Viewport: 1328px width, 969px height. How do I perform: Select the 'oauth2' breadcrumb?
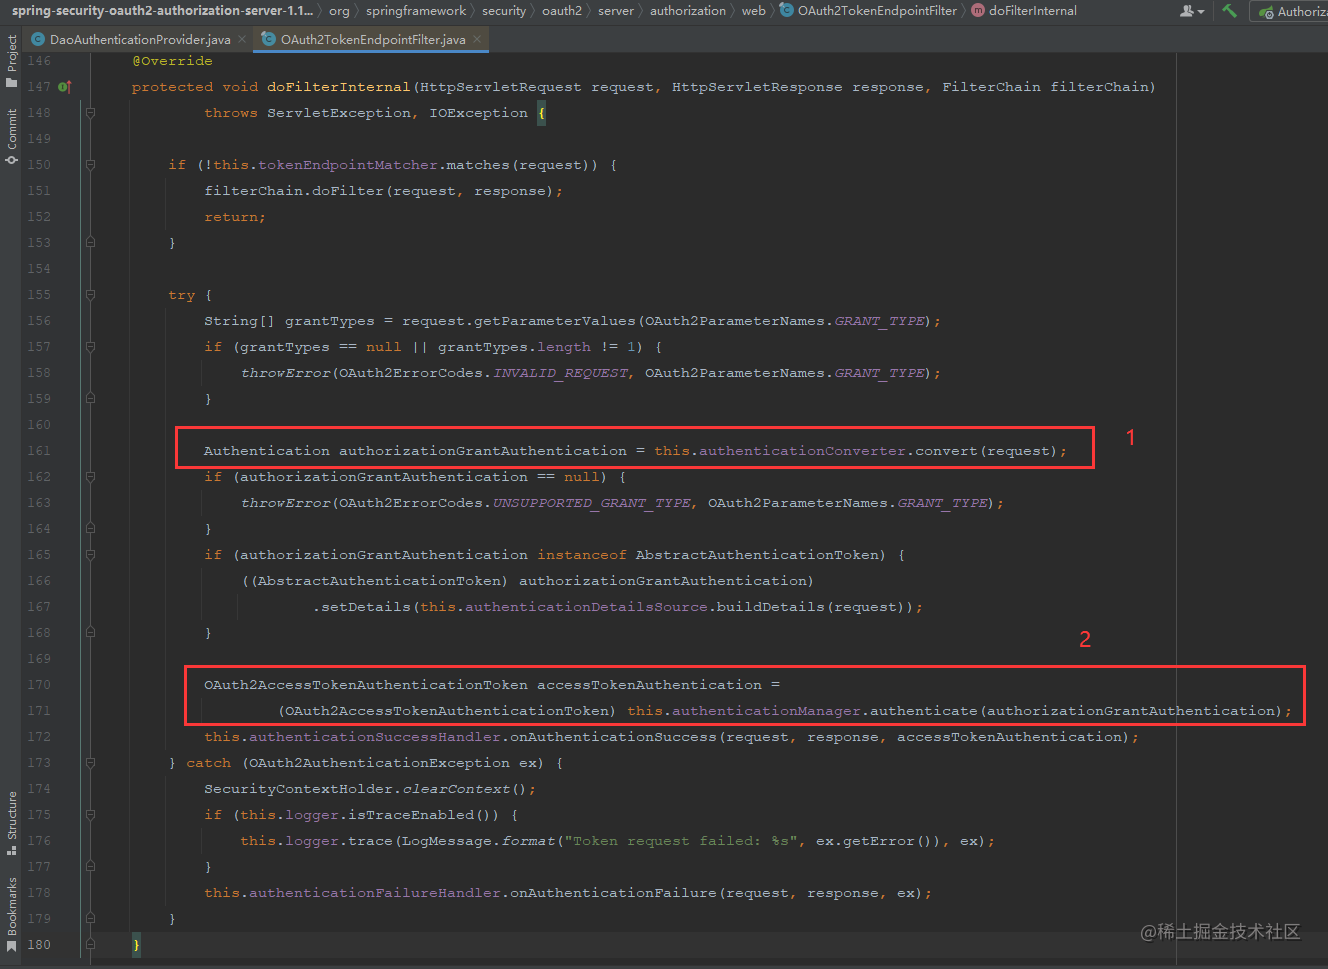(562, 11)
